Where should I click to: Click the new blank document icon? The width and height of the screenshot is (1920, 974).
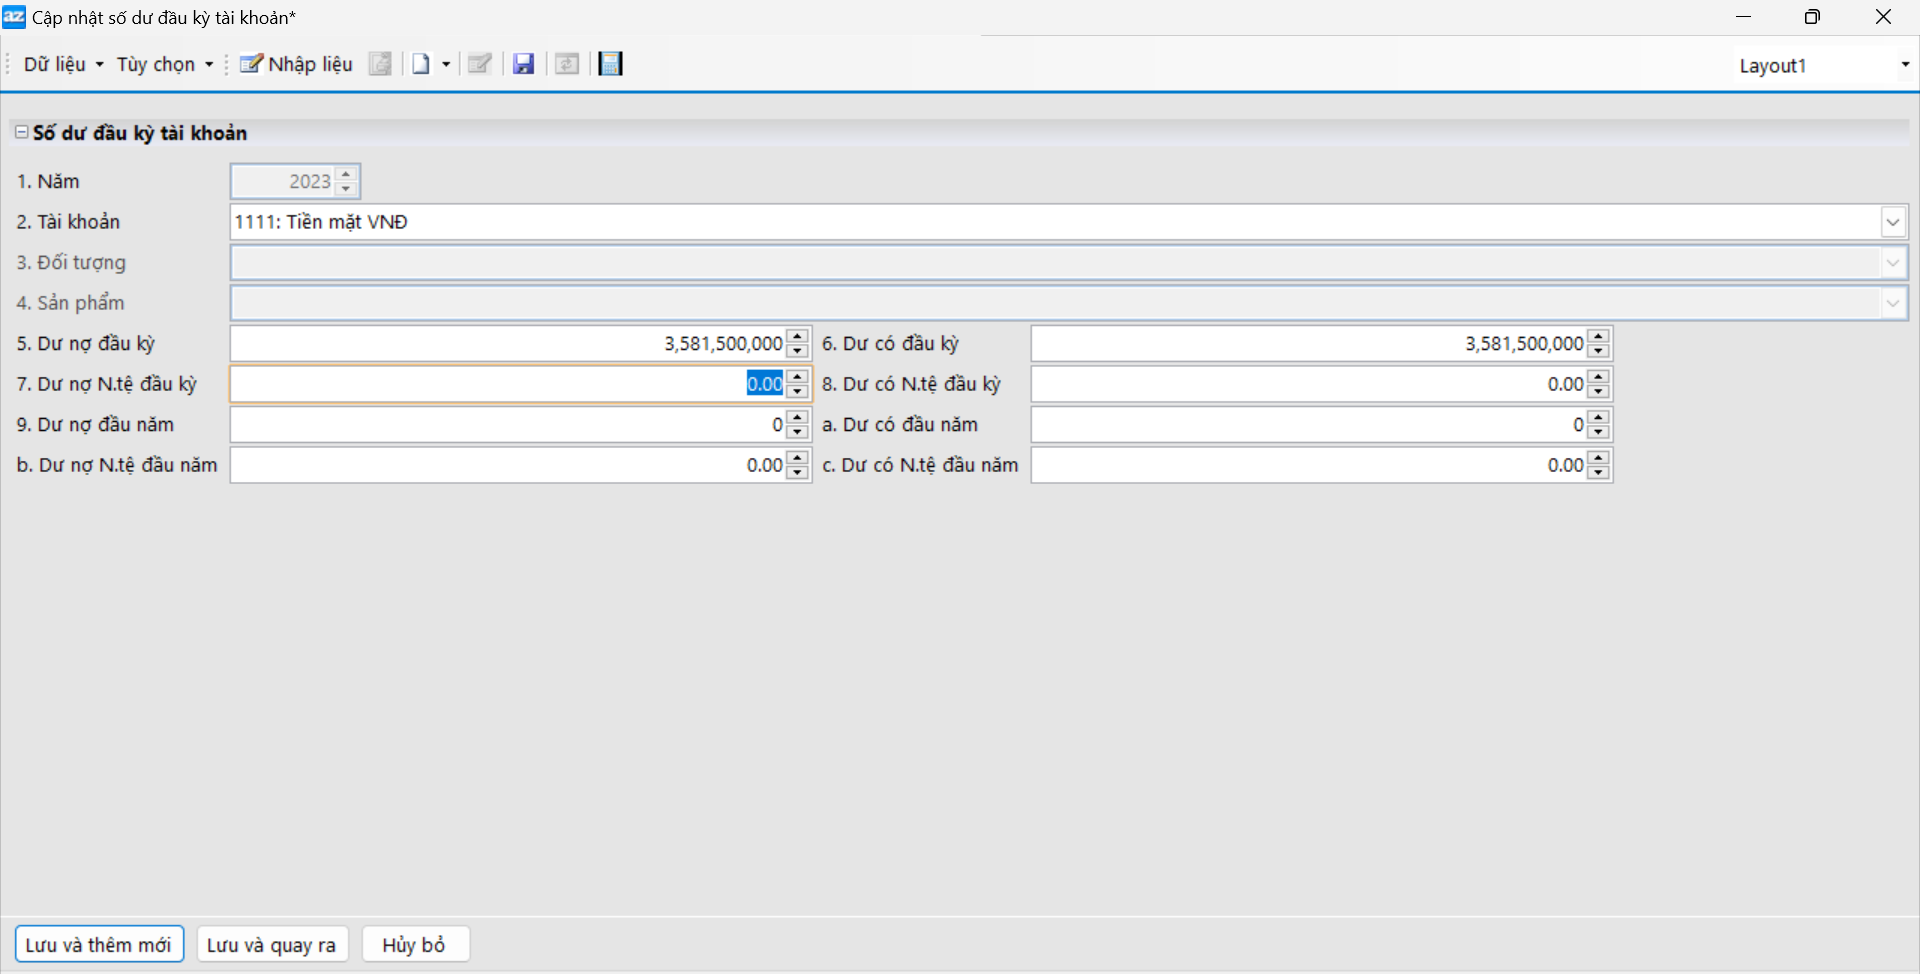421,64
